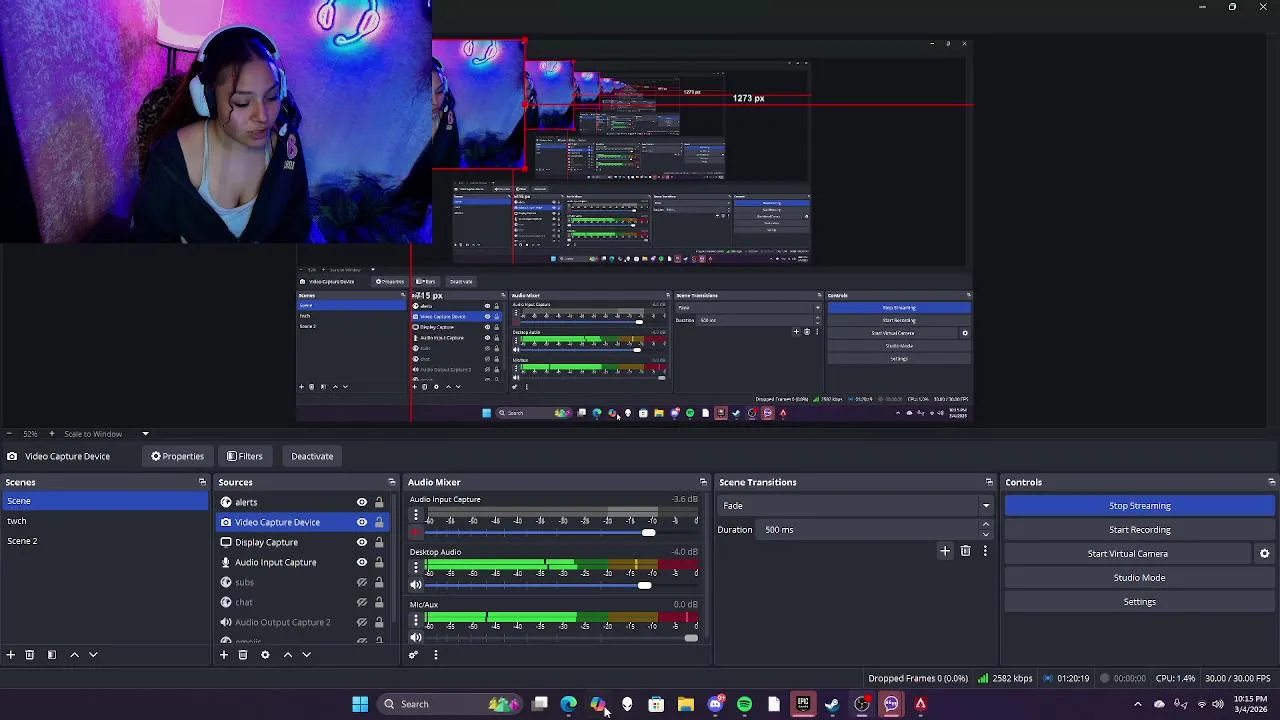Screen dimensions: 1280x720
Task: Show the chat source
Action: pyautogui.click(x=362, y=602)
